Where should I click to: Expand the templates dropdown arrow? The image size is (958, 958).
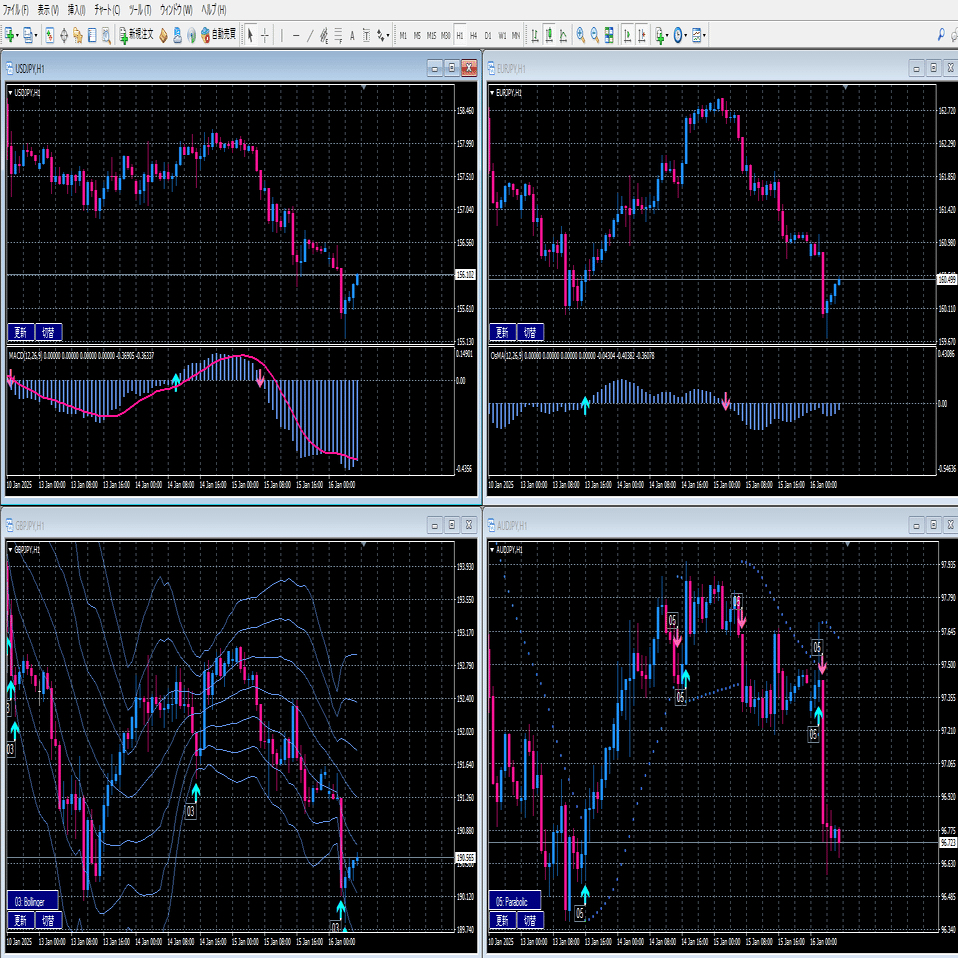(x=704, y=36)
